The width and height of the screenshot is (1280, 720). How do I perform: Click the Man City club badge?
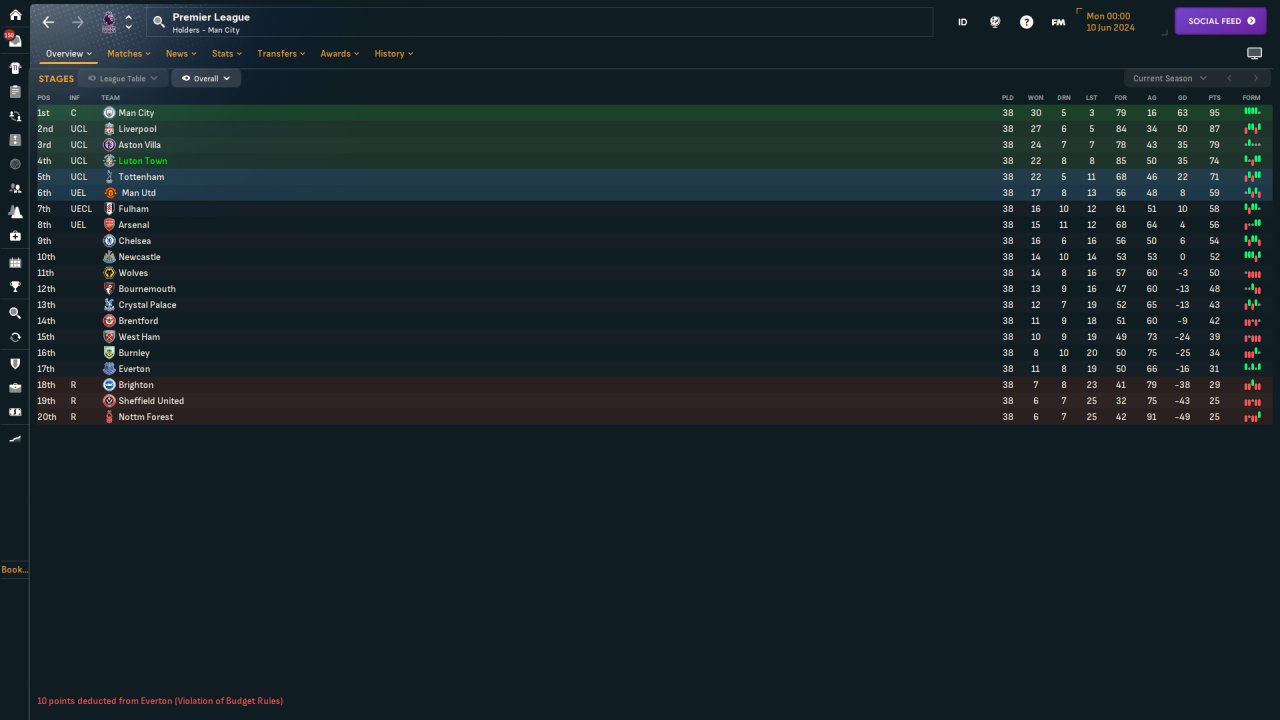point(109,113)
